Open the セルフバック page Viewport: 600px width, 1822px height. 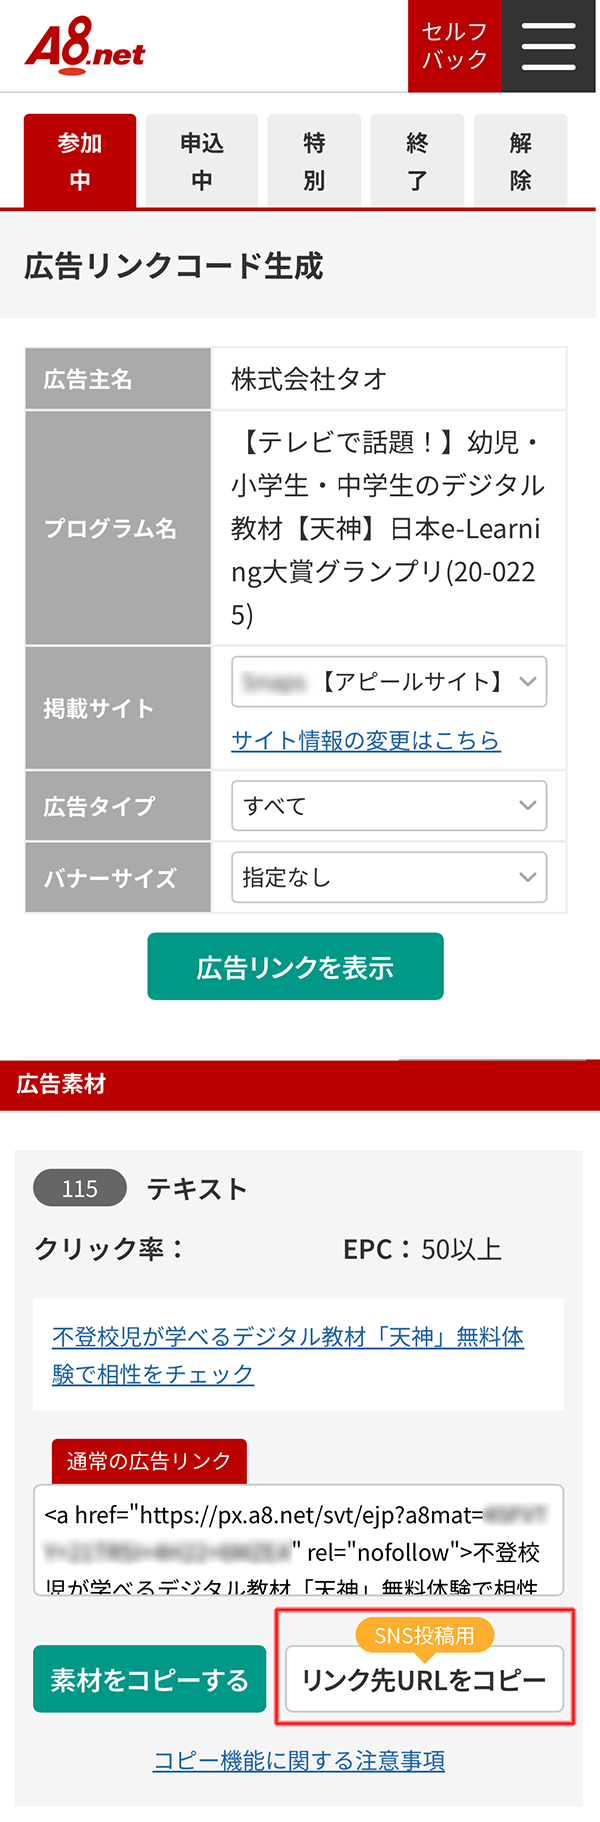pyautogui.click(x=454, y=46)
